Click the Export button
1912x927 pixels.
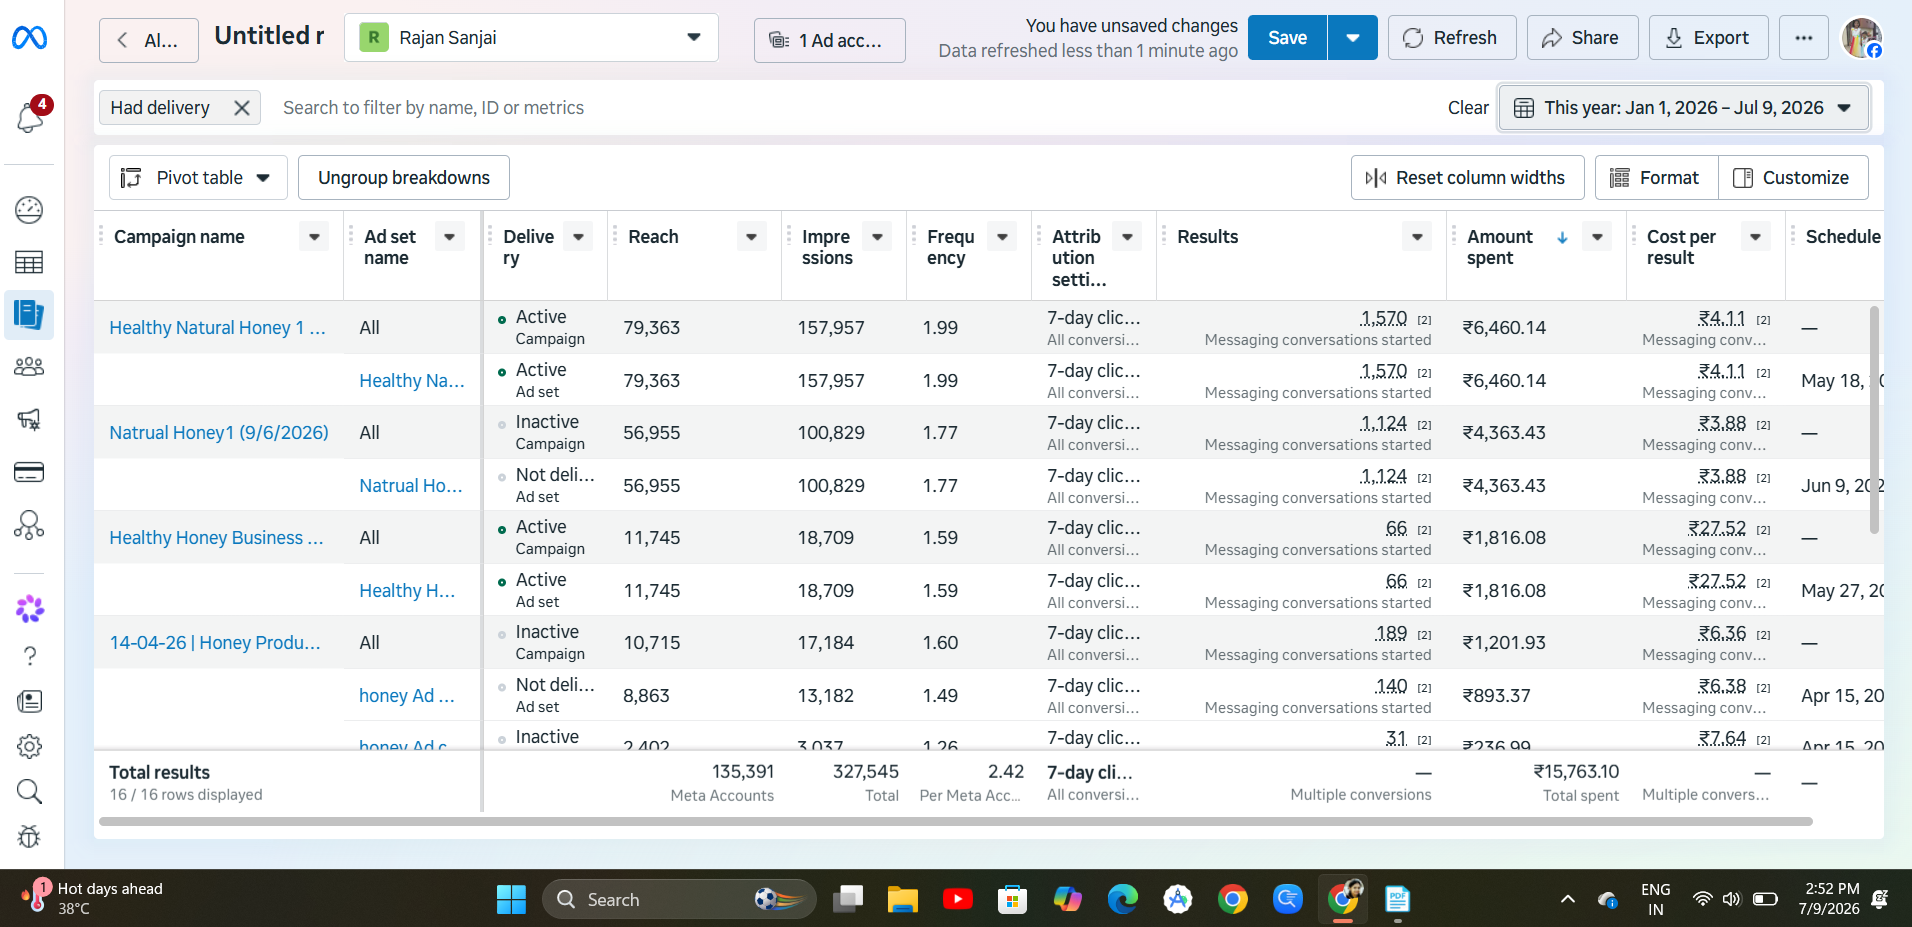[x=1708, y=38]
